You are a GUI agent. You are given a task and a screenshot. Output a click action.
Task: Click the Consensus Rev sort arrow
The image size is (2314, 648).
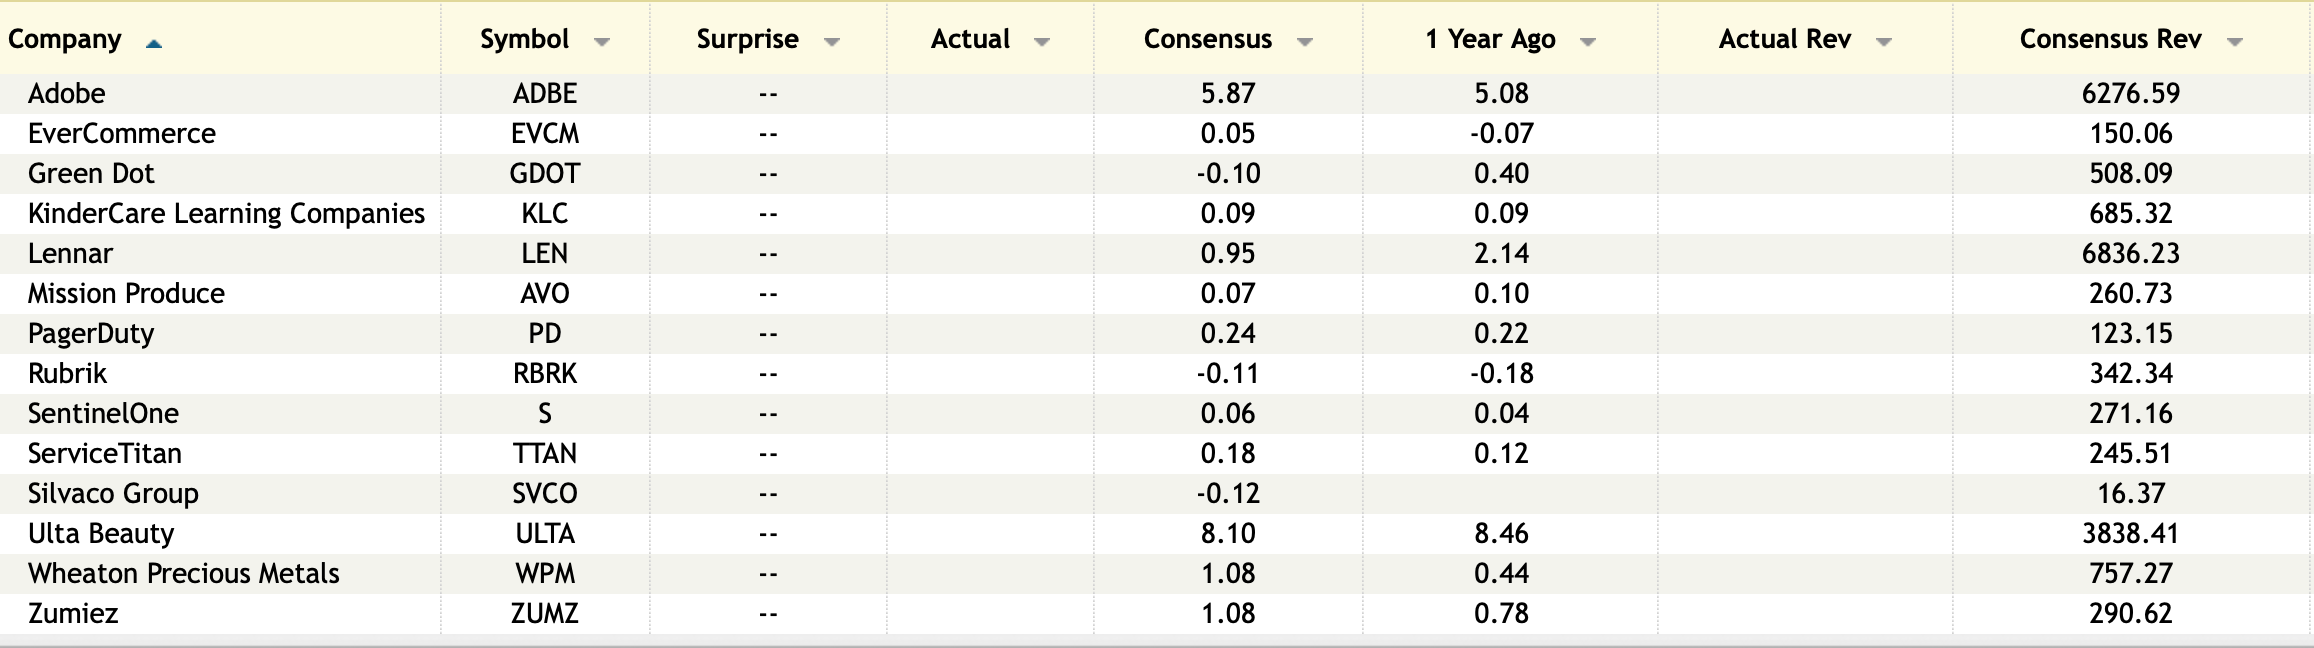(2235, 42)
